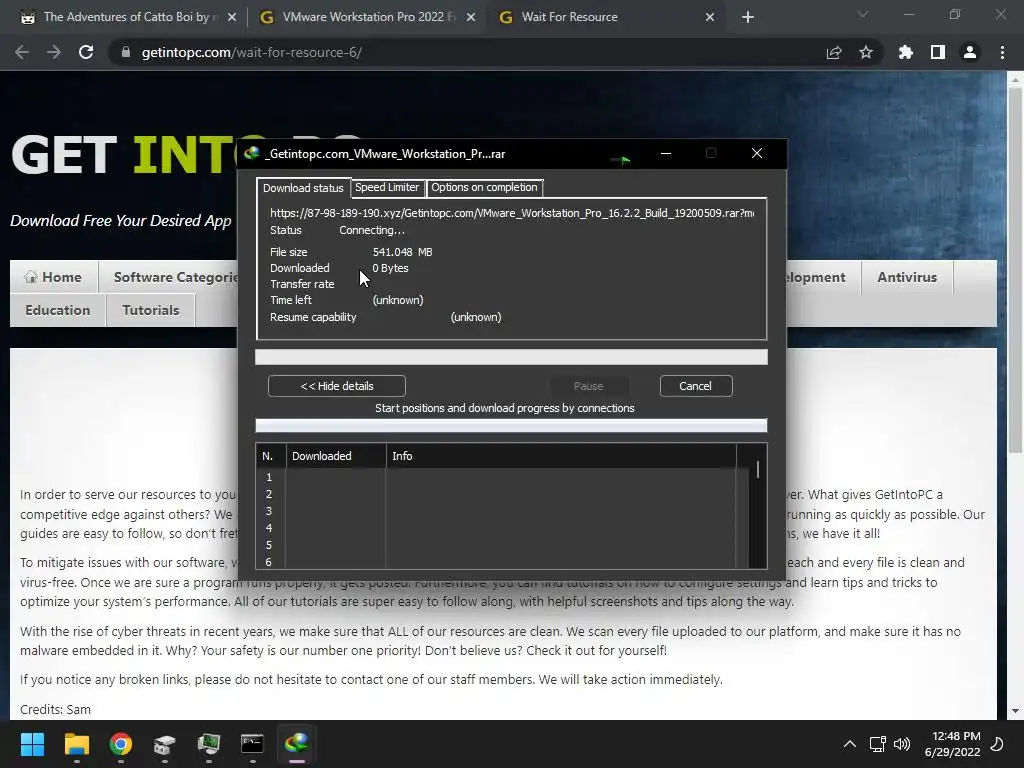Image resolution: width=1024 pixels, height=768 pixels.
Task: Share this page via address bar icon
Action: (x=834, y=52)
